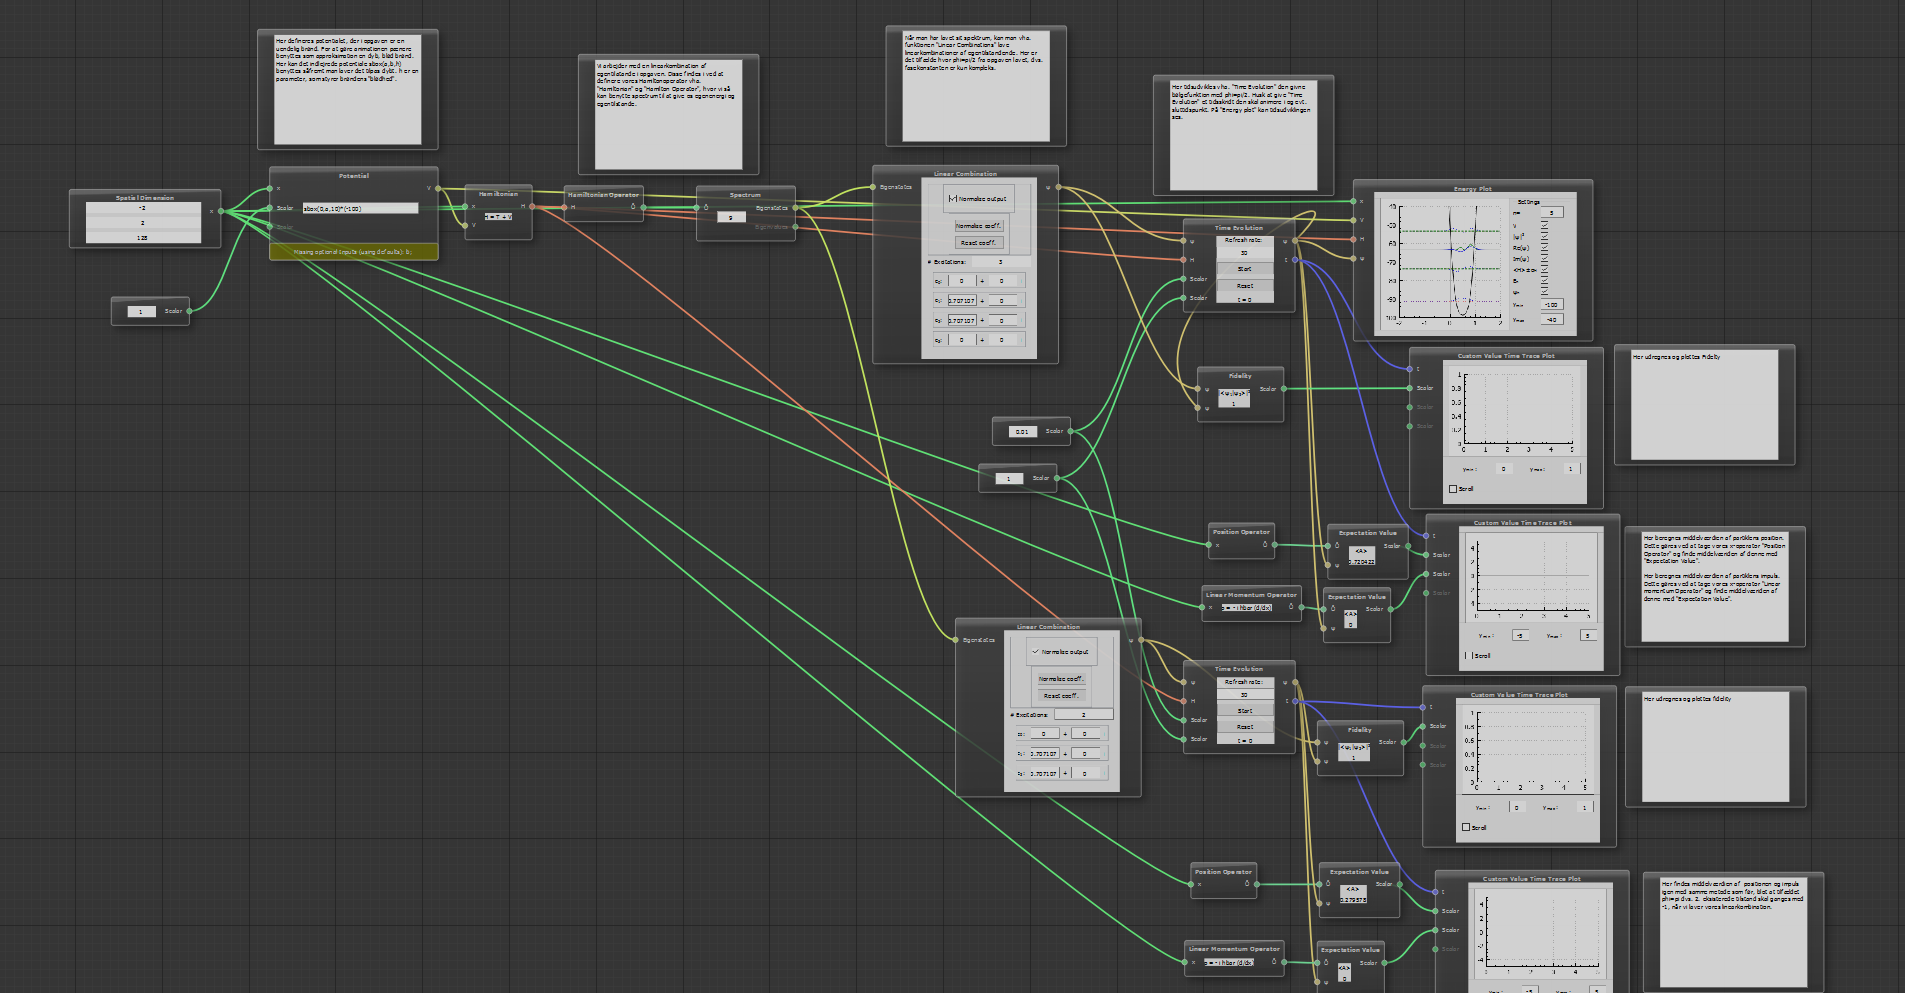The height and width of the screenshot is (993, 1905).
Task: Toggle the ψn checkbox in Energy Plot settings
Action: (1544, 292)
